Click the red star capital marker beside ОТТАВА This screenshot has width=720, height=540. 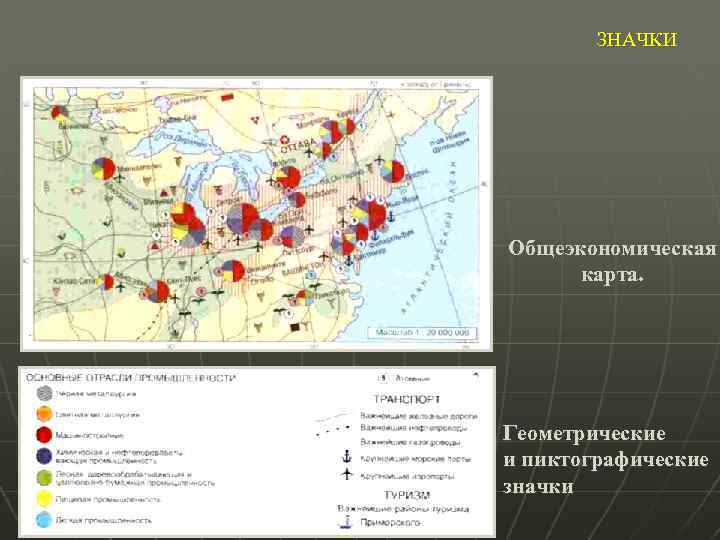pos(285,140)
